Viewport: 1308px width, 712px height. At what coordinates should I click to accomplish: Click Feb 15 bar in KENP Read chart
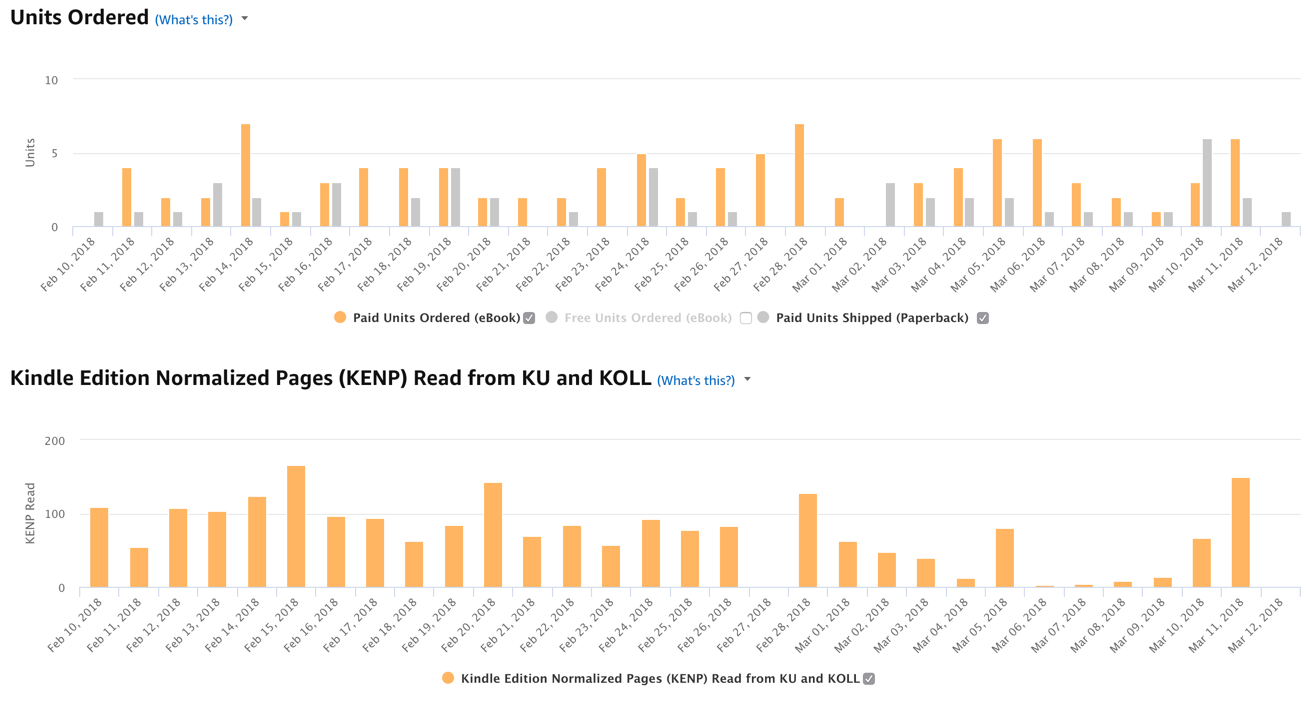(296, 527)
